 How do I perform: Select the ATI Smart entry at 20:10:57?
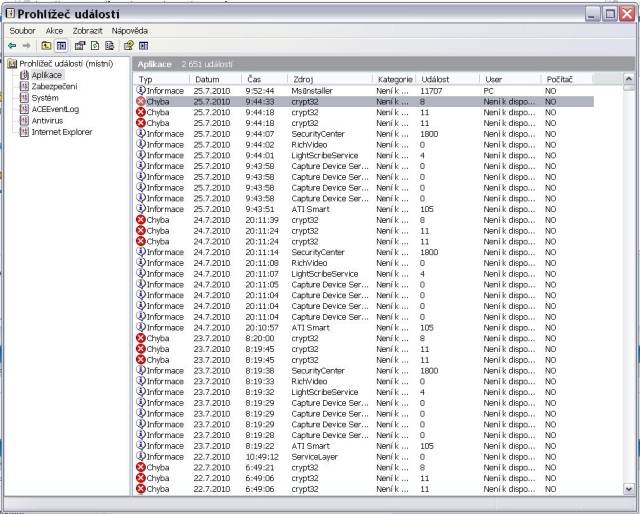[x=363, y=327]
